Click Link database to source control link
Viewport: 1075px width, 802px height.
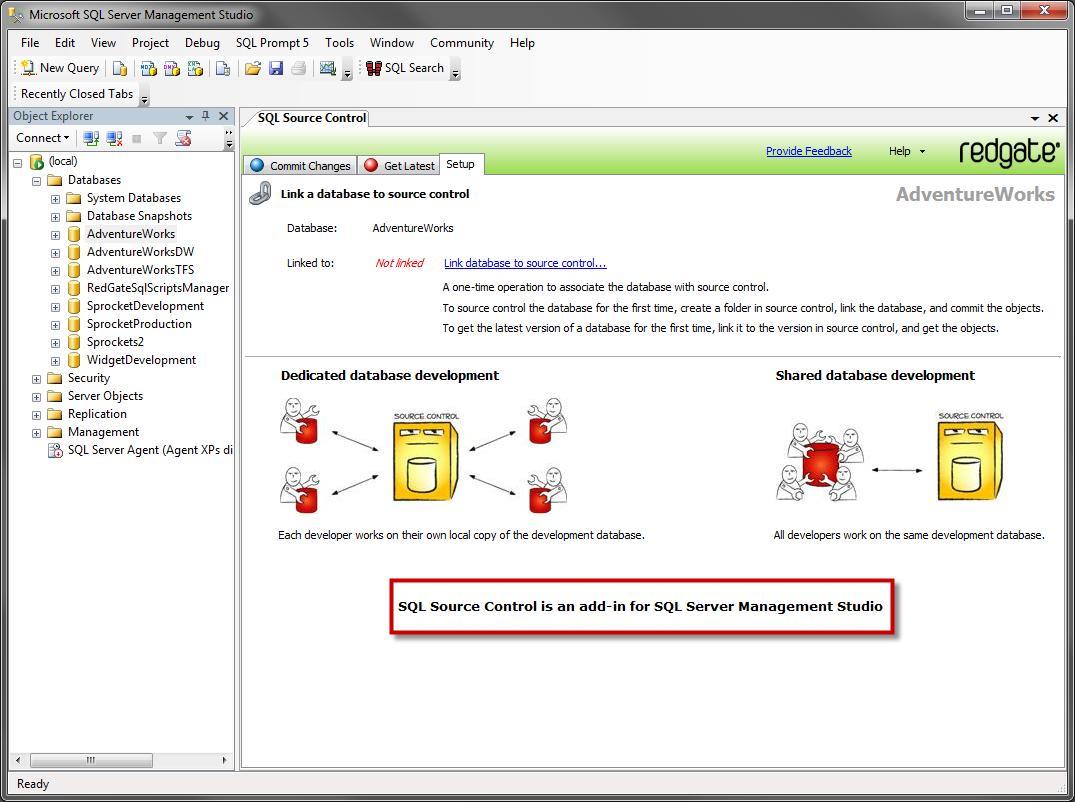click(525, 263)
